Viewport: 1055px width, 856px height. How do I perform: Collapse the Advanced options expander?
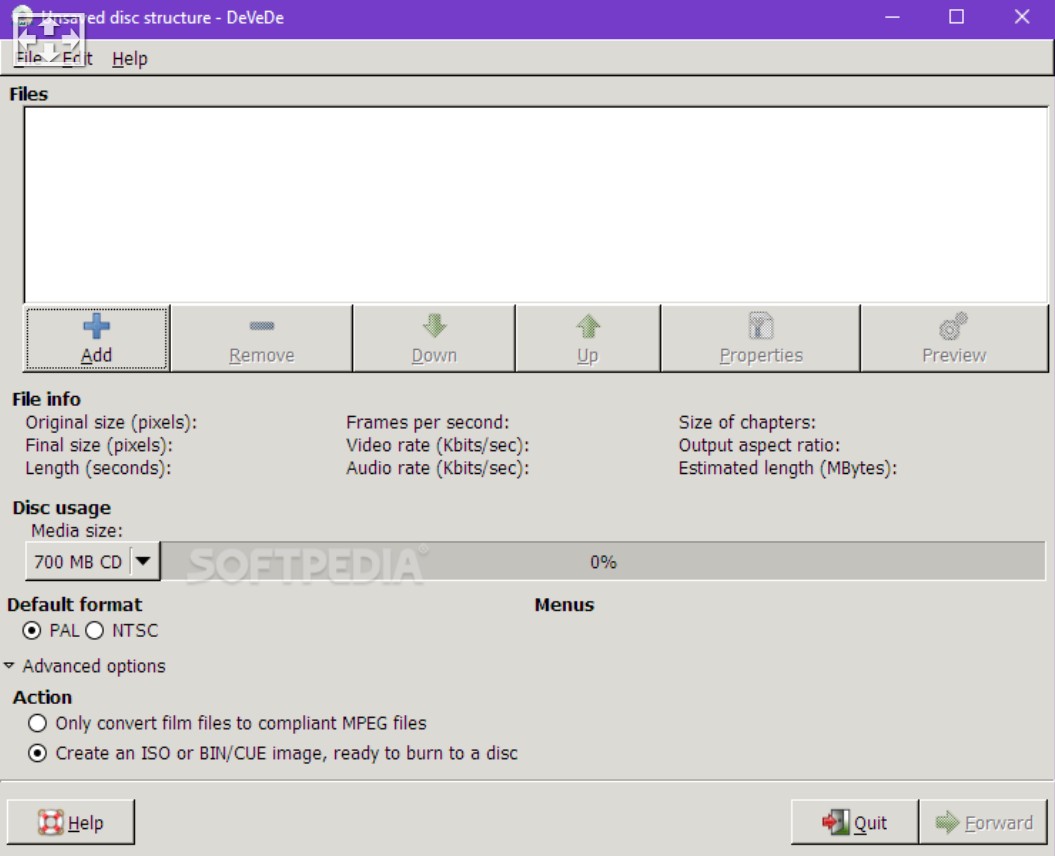[x=9, y=666]
